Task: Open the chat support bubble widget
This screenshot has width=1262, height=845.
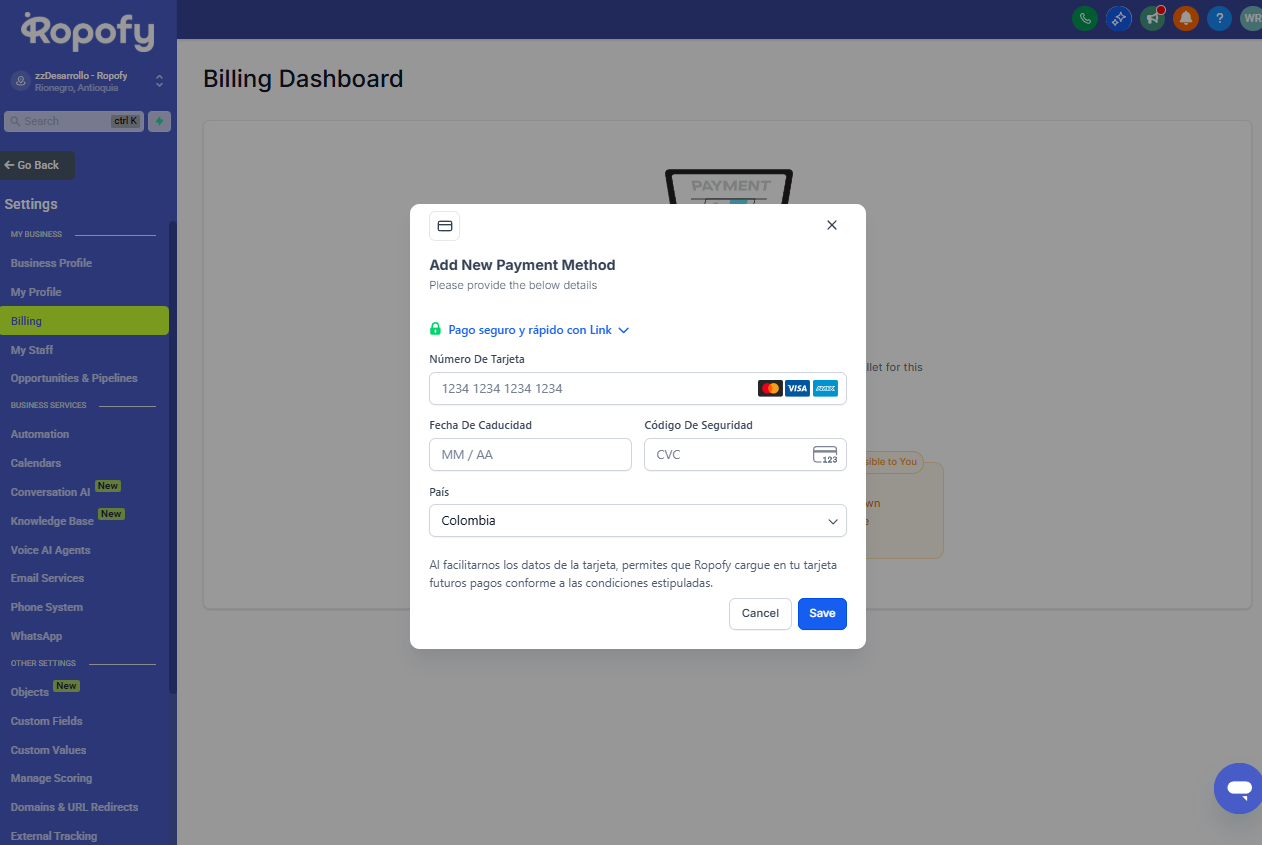Action: pyautogui.click(x=1238, y=789)
